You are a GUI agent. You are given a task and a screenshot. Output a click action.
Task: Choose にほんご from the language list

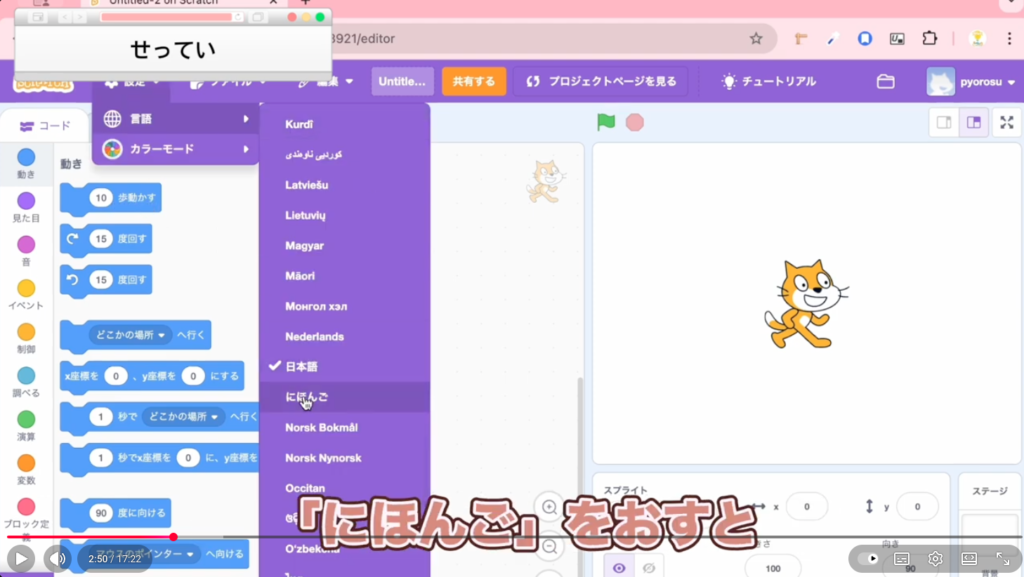click(307, 397)
